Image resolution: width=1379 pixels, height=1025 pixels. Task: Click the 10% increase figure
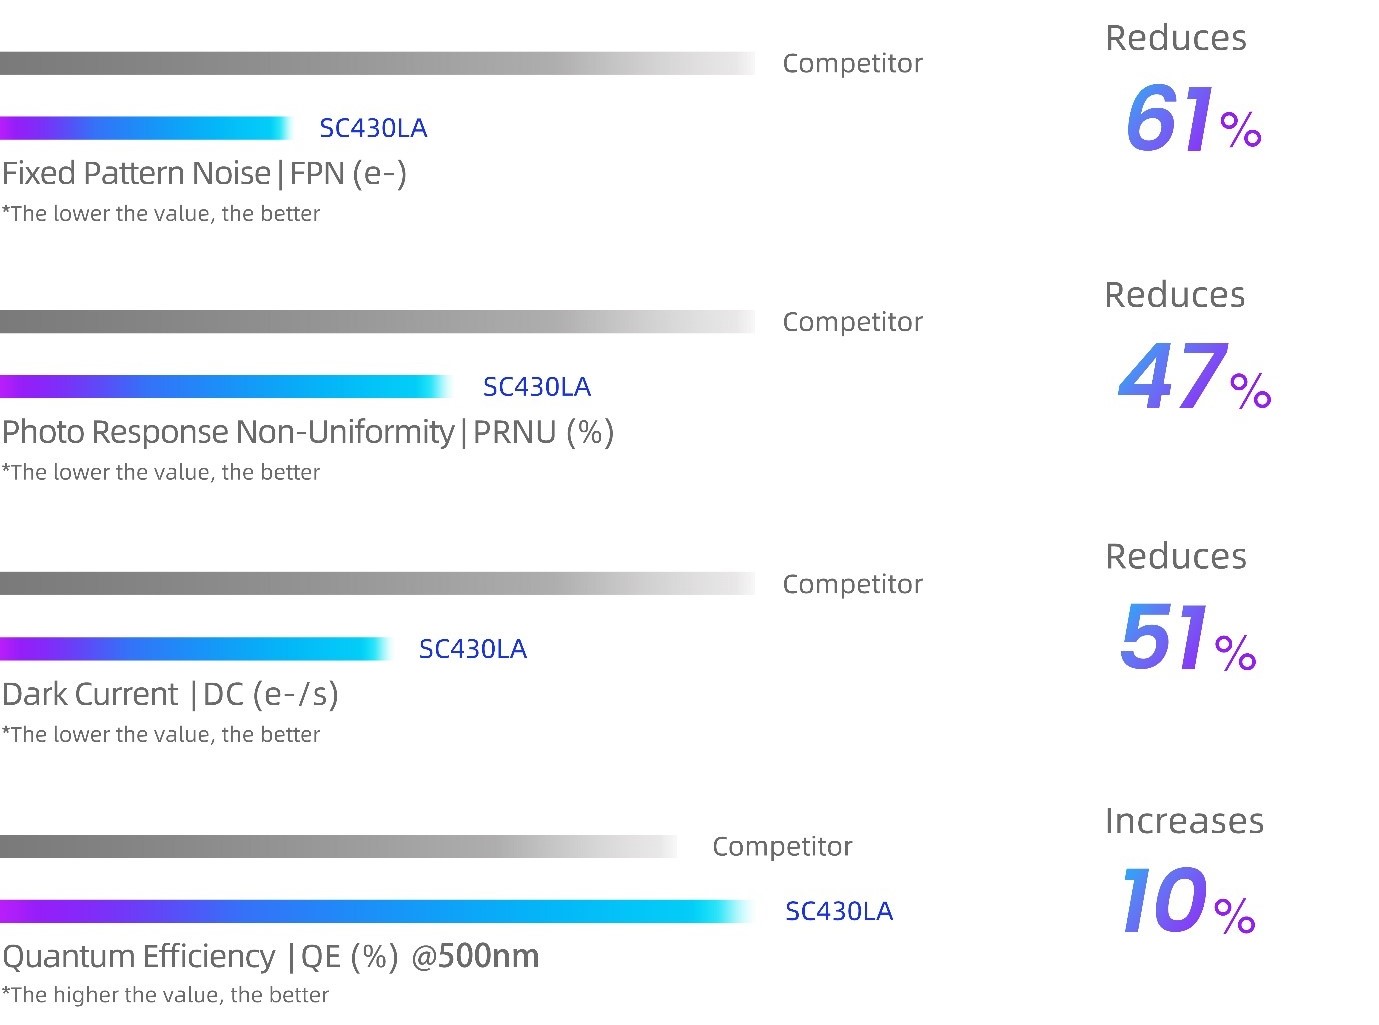1187,902
